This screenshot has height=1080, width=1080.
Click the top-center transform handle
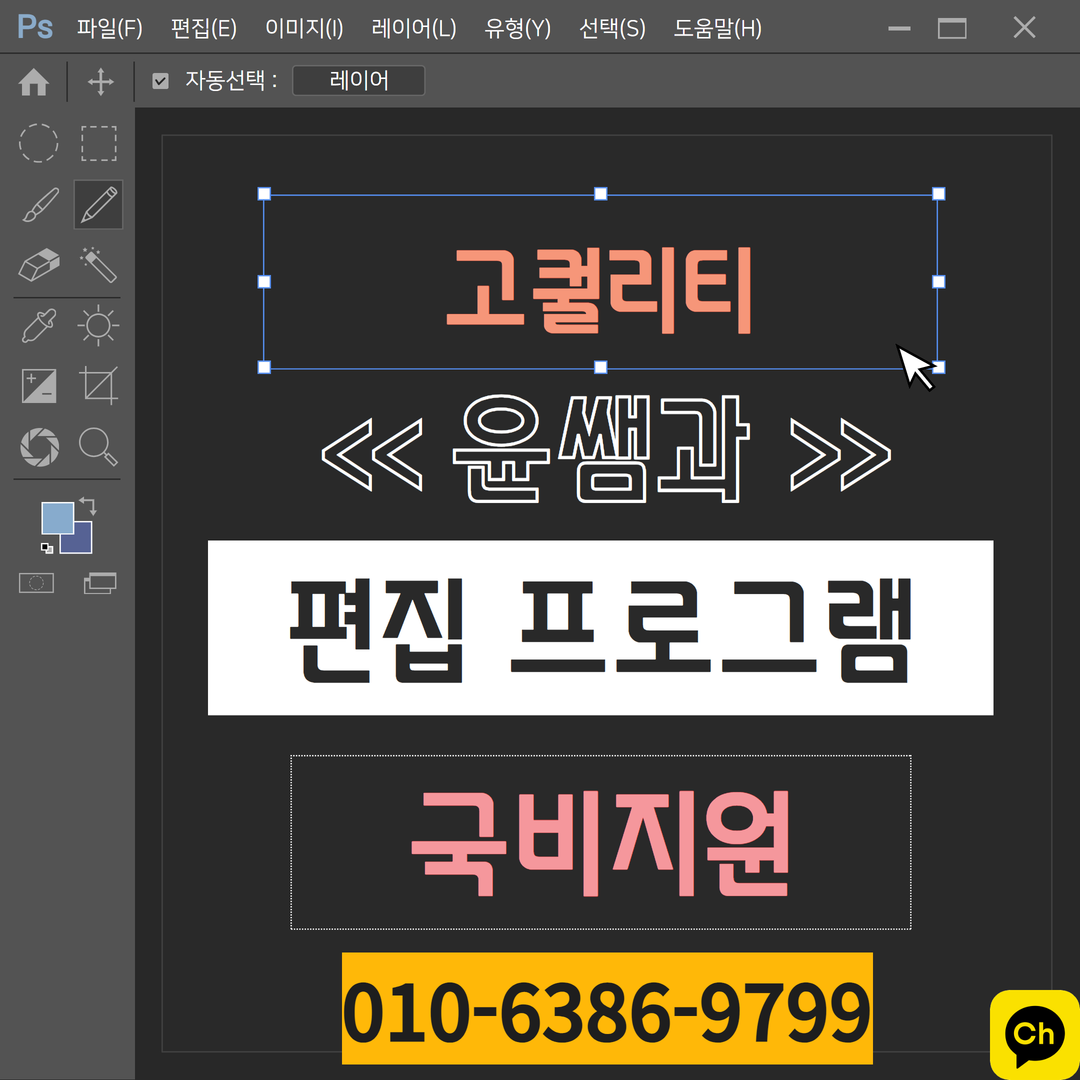click(x=601, y=194)
